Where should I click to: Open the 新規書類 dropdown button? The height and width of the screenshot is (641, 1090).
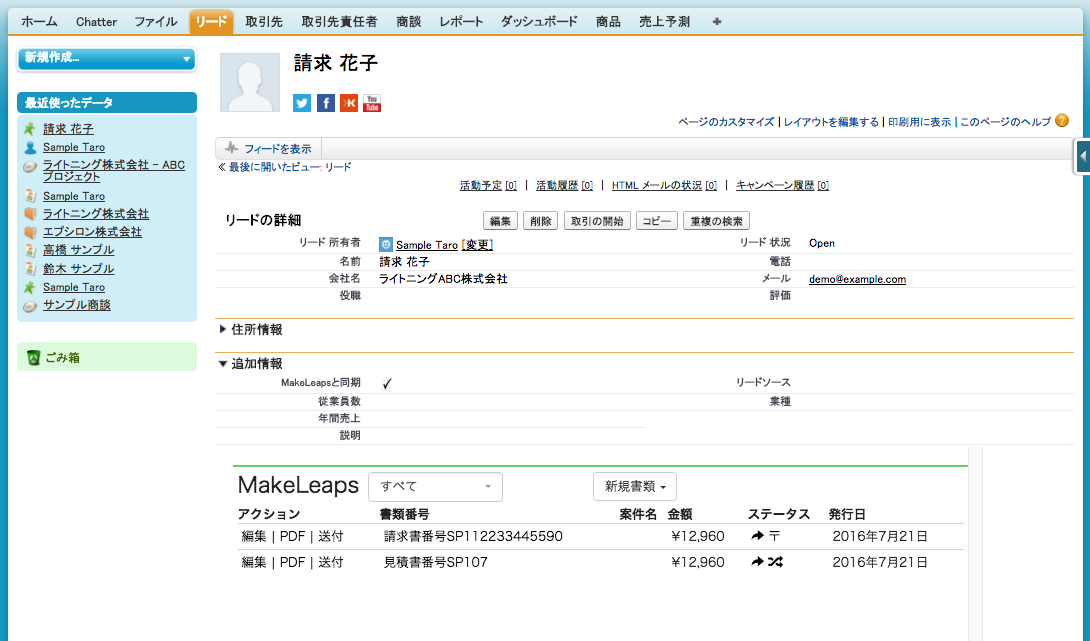click(635, 487)
